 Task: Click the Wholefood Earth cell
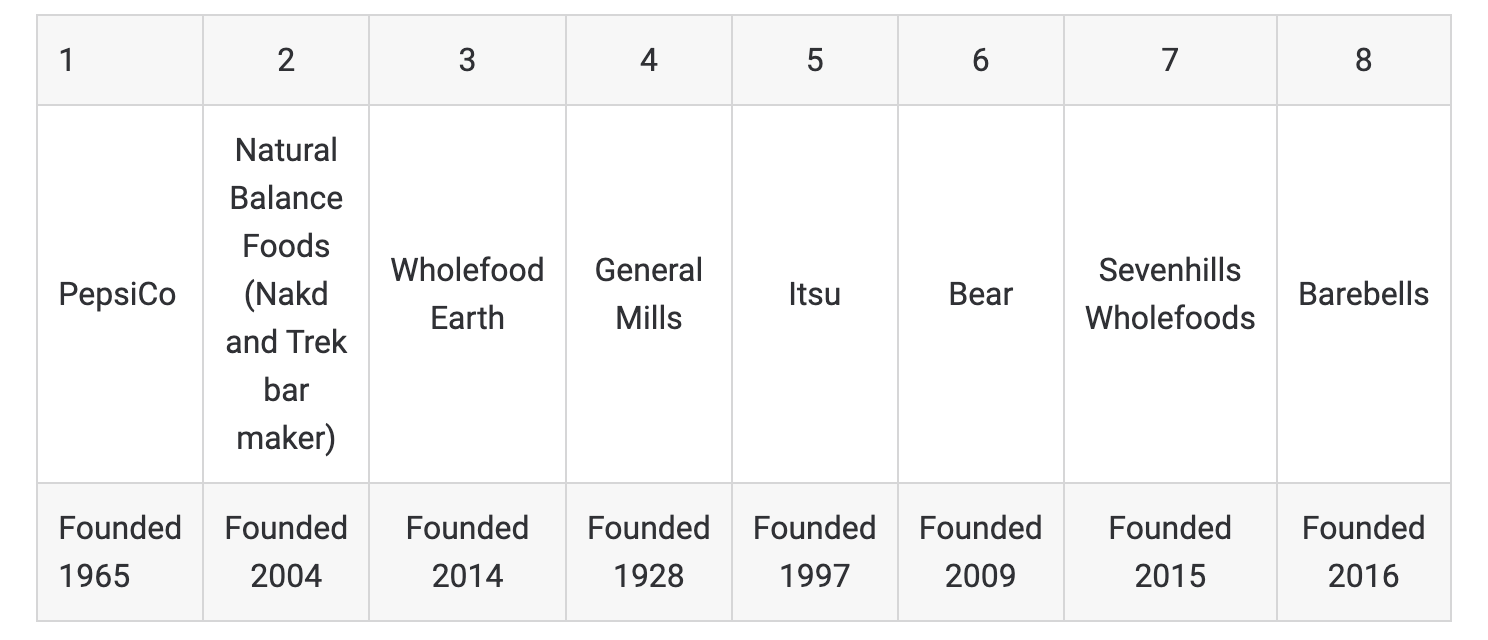(467, 294)
